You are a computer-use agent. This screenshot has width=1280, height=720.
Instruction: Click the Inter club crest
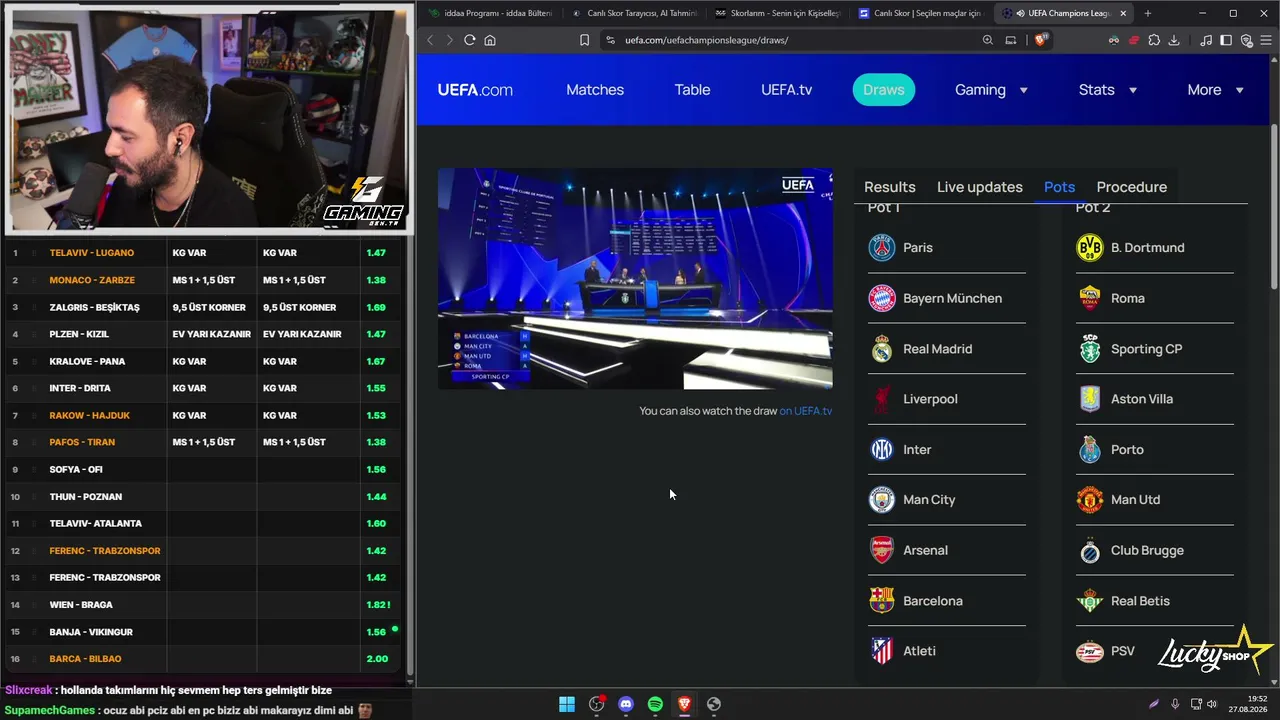[881, 450]
